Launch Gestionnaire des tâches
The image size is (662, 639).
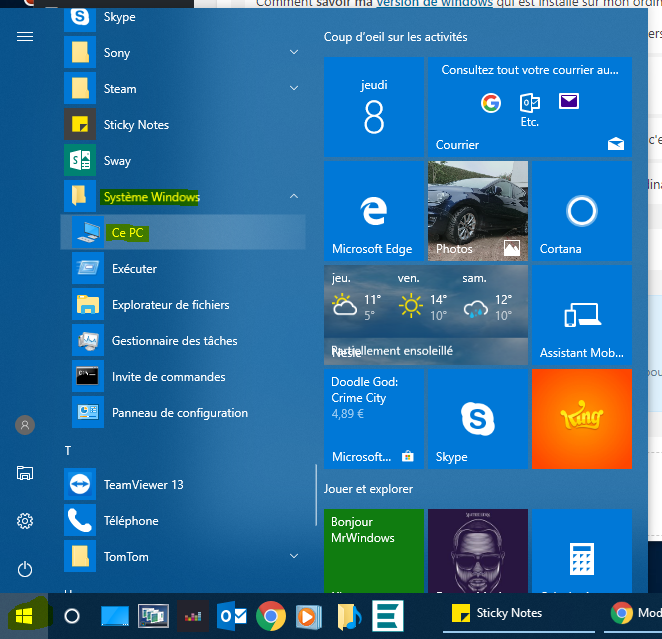click(183, 340)
